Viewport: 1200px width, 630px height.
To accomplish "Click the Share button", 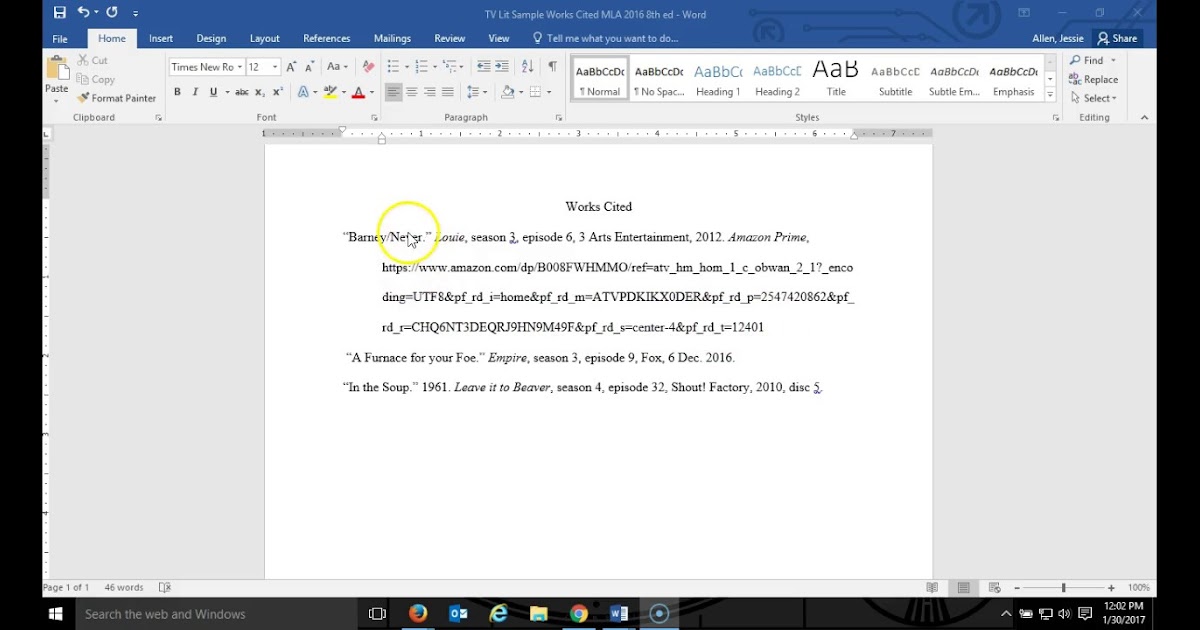I will [1117, 38].
